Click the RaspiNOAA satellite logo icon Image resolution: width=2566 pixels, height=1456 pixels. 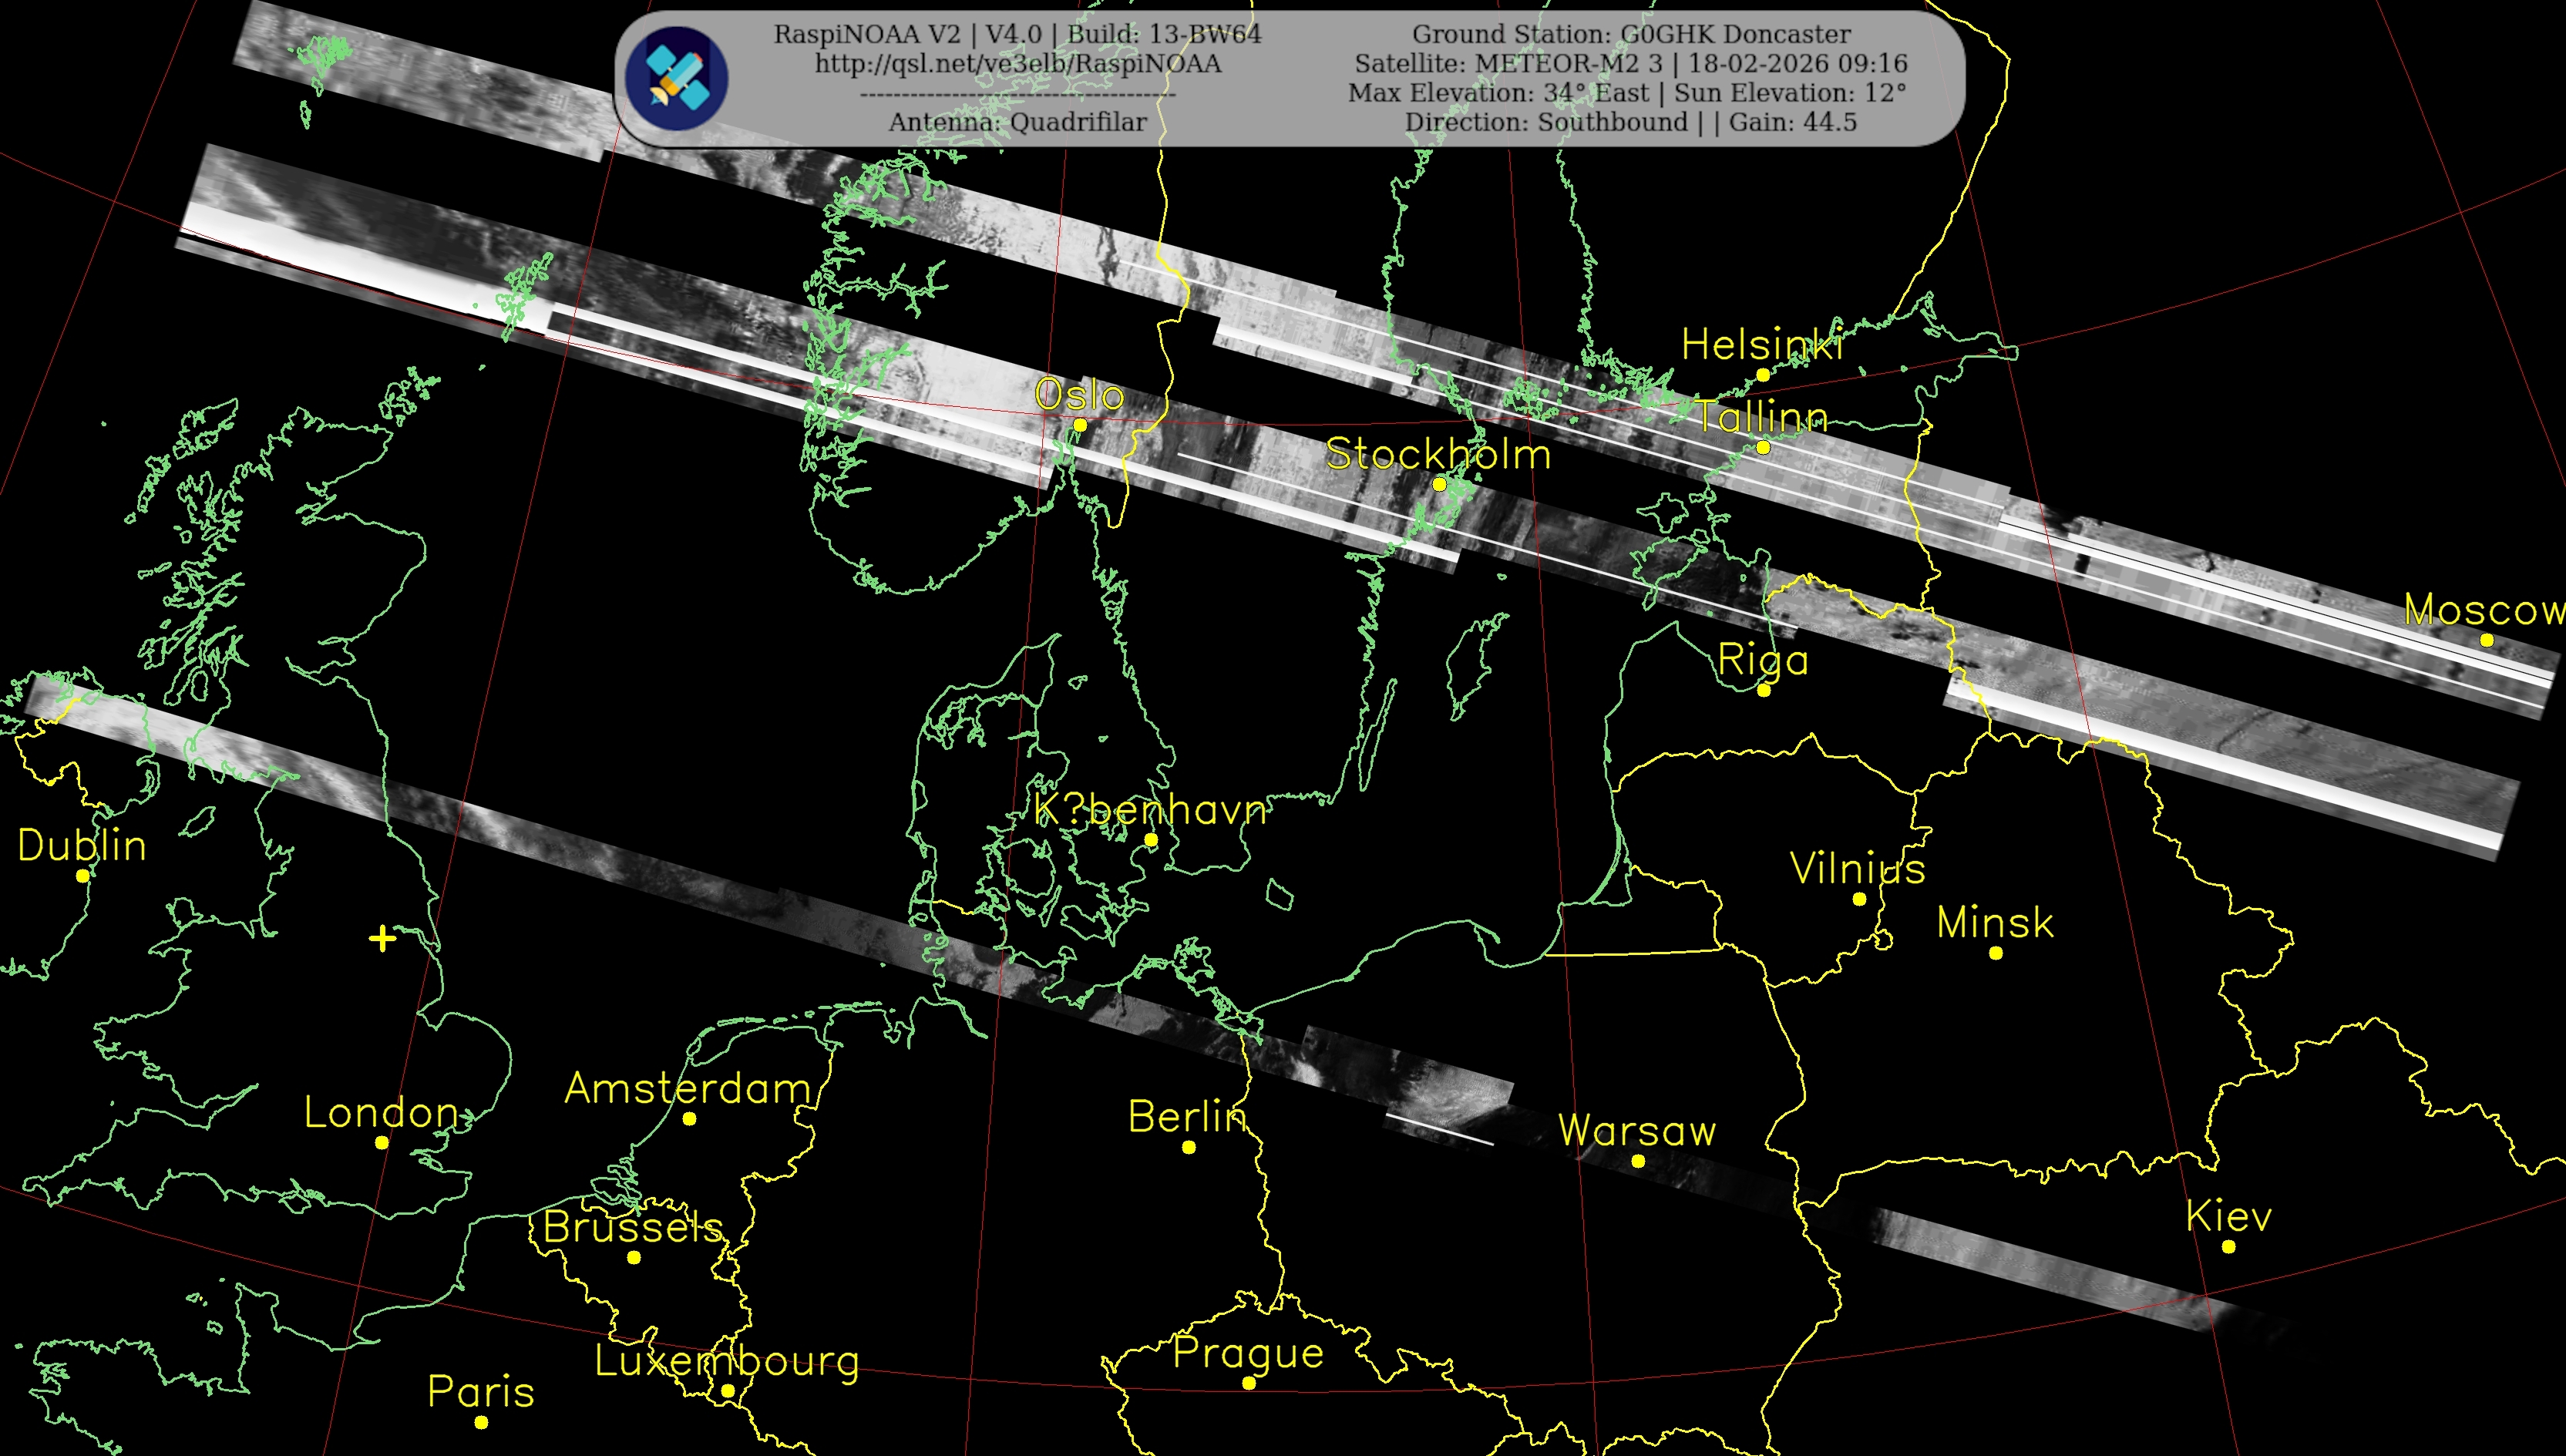tap(676, 78)
